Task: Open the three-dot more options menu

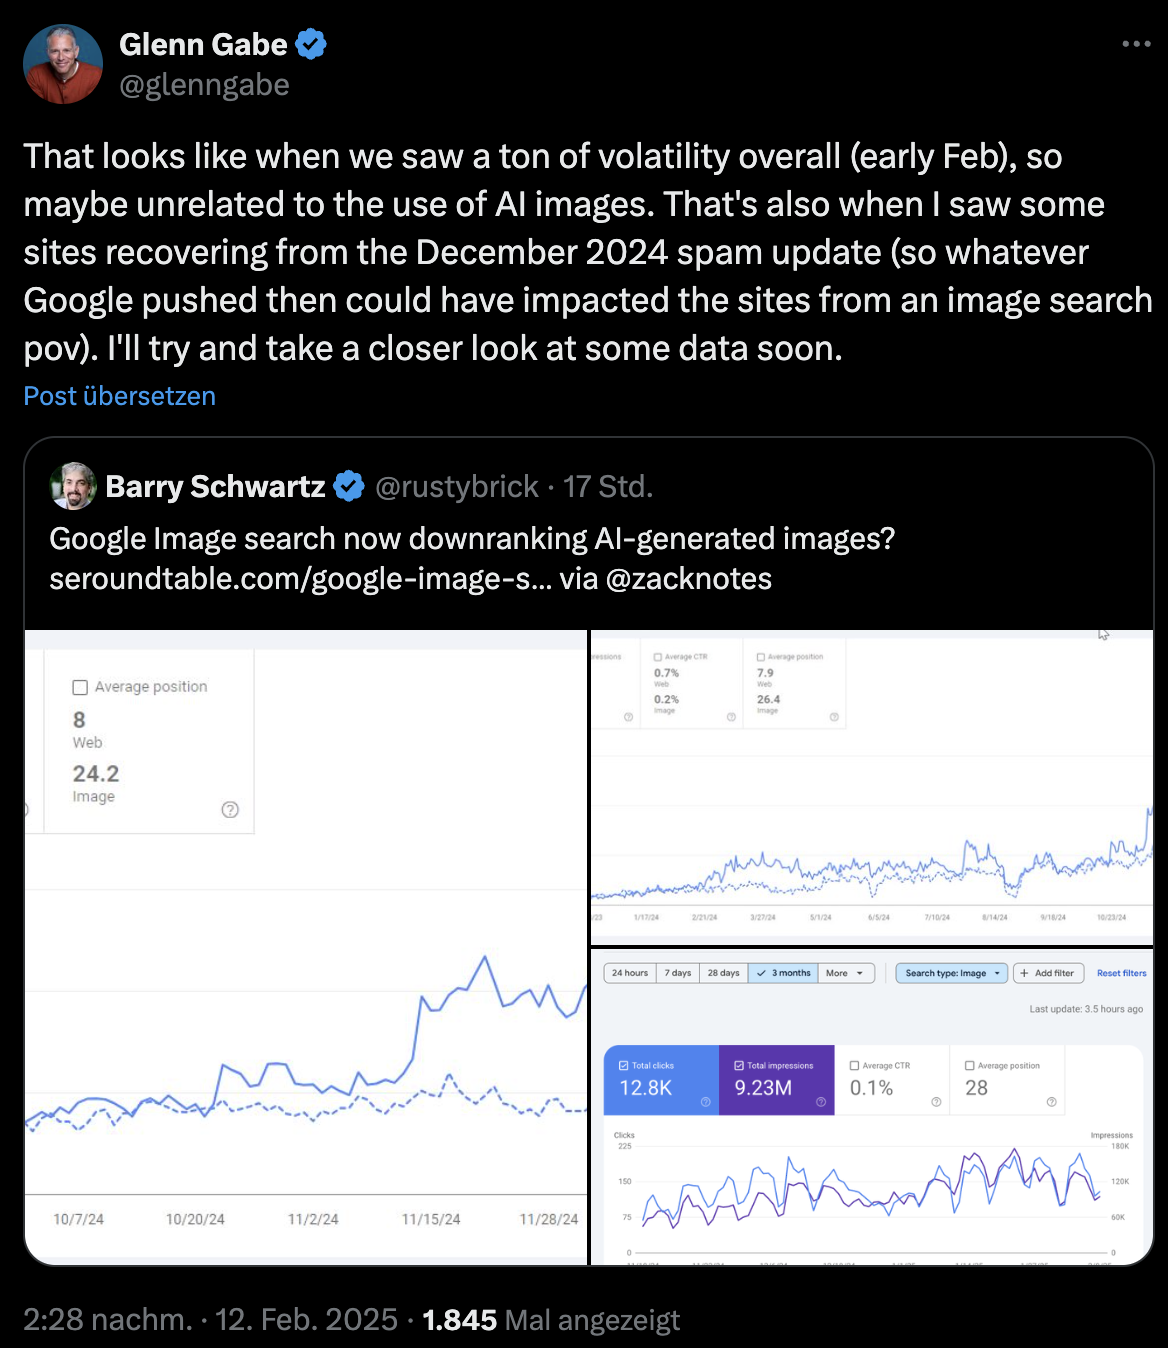Action: coord(1135,43)
